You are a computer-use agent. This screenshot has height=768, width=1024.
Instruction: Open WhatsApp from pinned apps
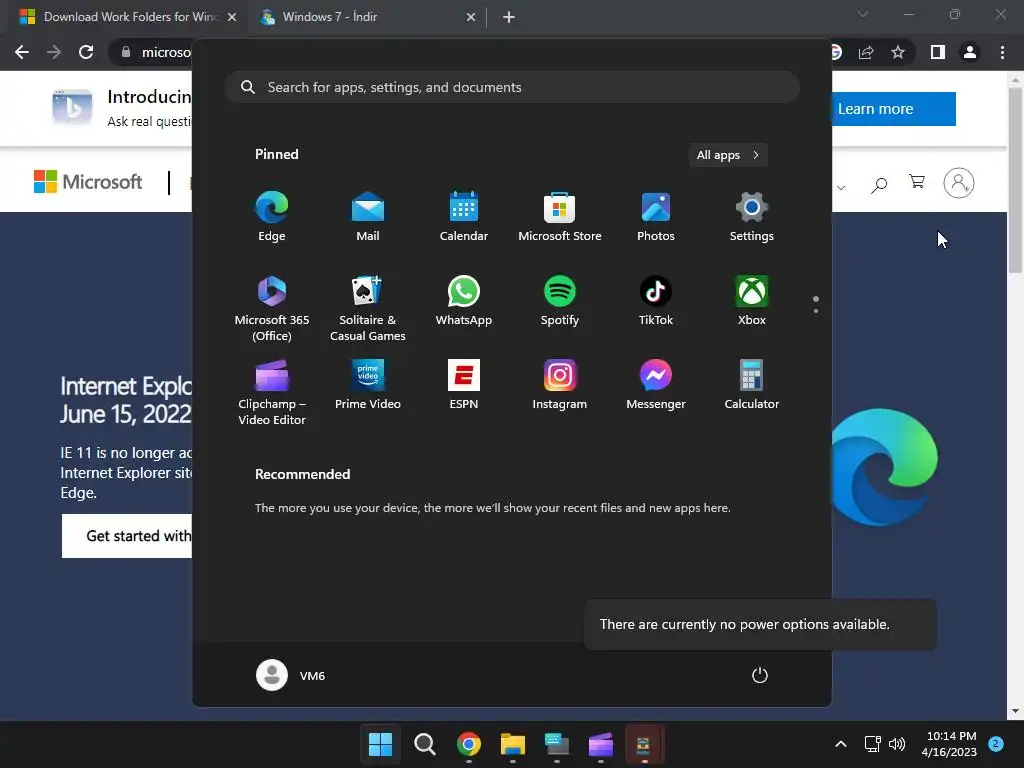464,301
